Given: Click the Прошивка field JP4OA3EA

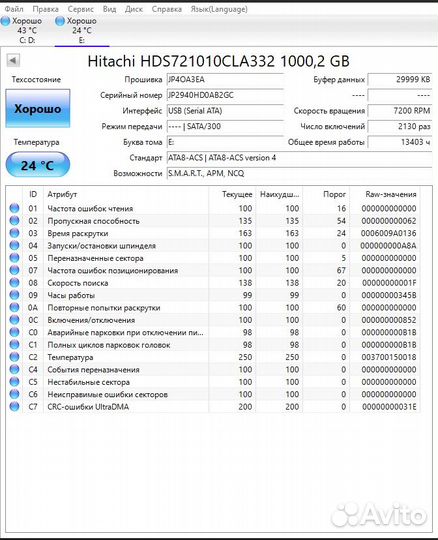Looking at the screenshot, I should (225, 80).
